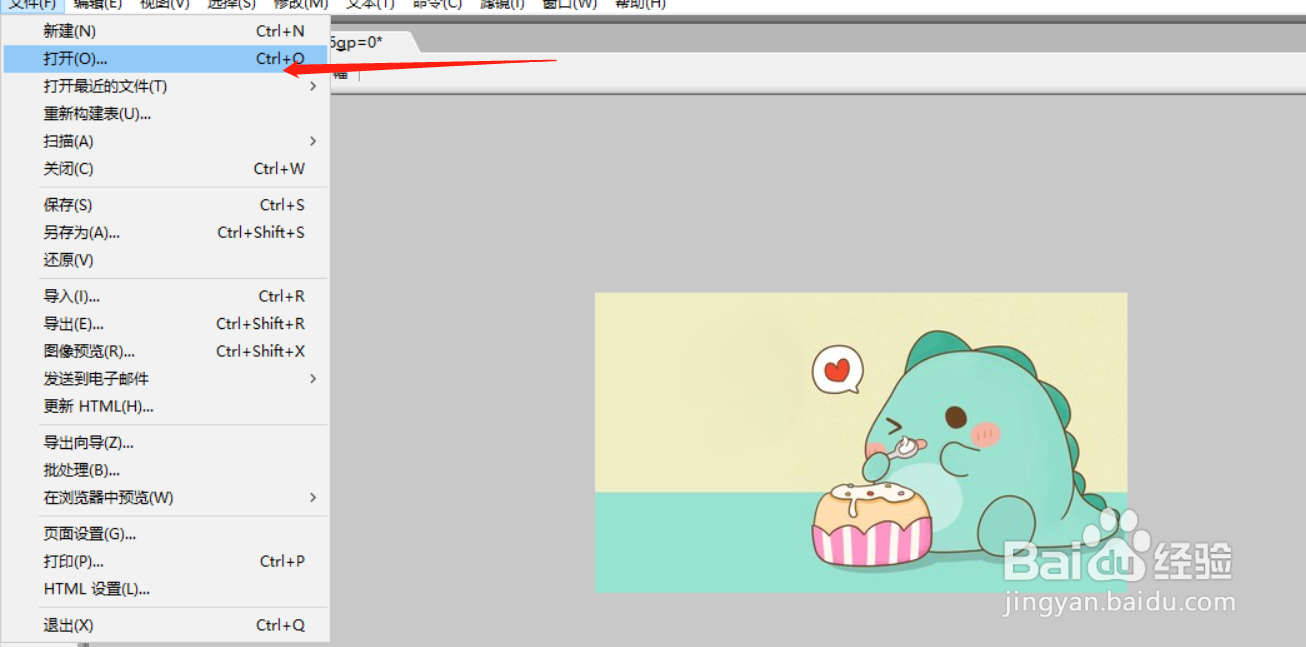The width and height of the screenshot is (1306, 647).
Task: Open the 编辑(E) menu in the menu bar
Action: pyautogui.click(x=98, y=4)
